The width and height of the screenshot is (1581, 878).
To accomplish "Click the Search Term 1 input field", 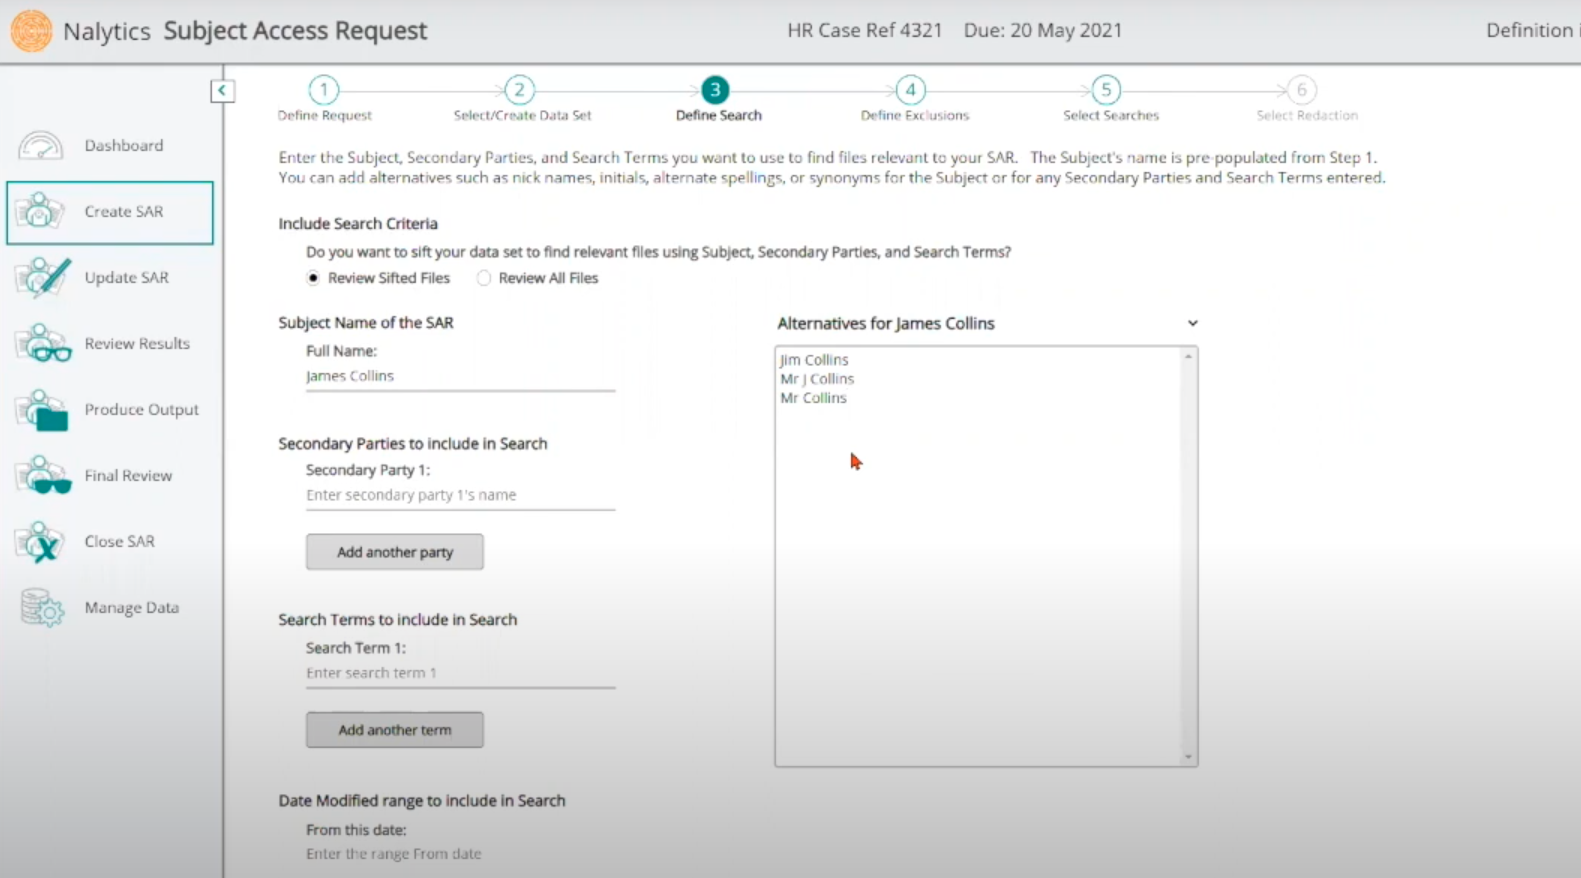I will tap(460, 674).
